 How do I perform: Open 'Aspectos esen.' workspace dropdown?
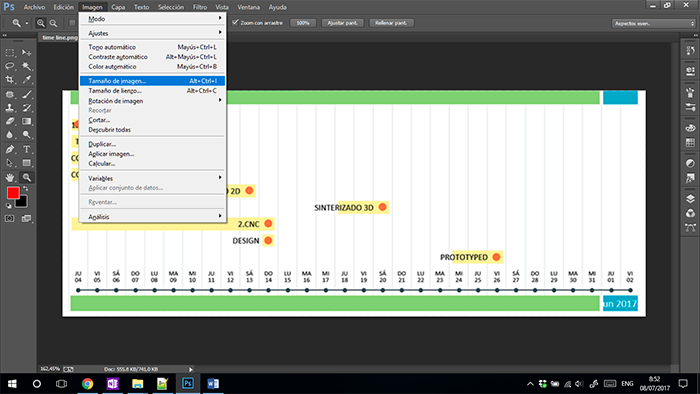(654, 23)
